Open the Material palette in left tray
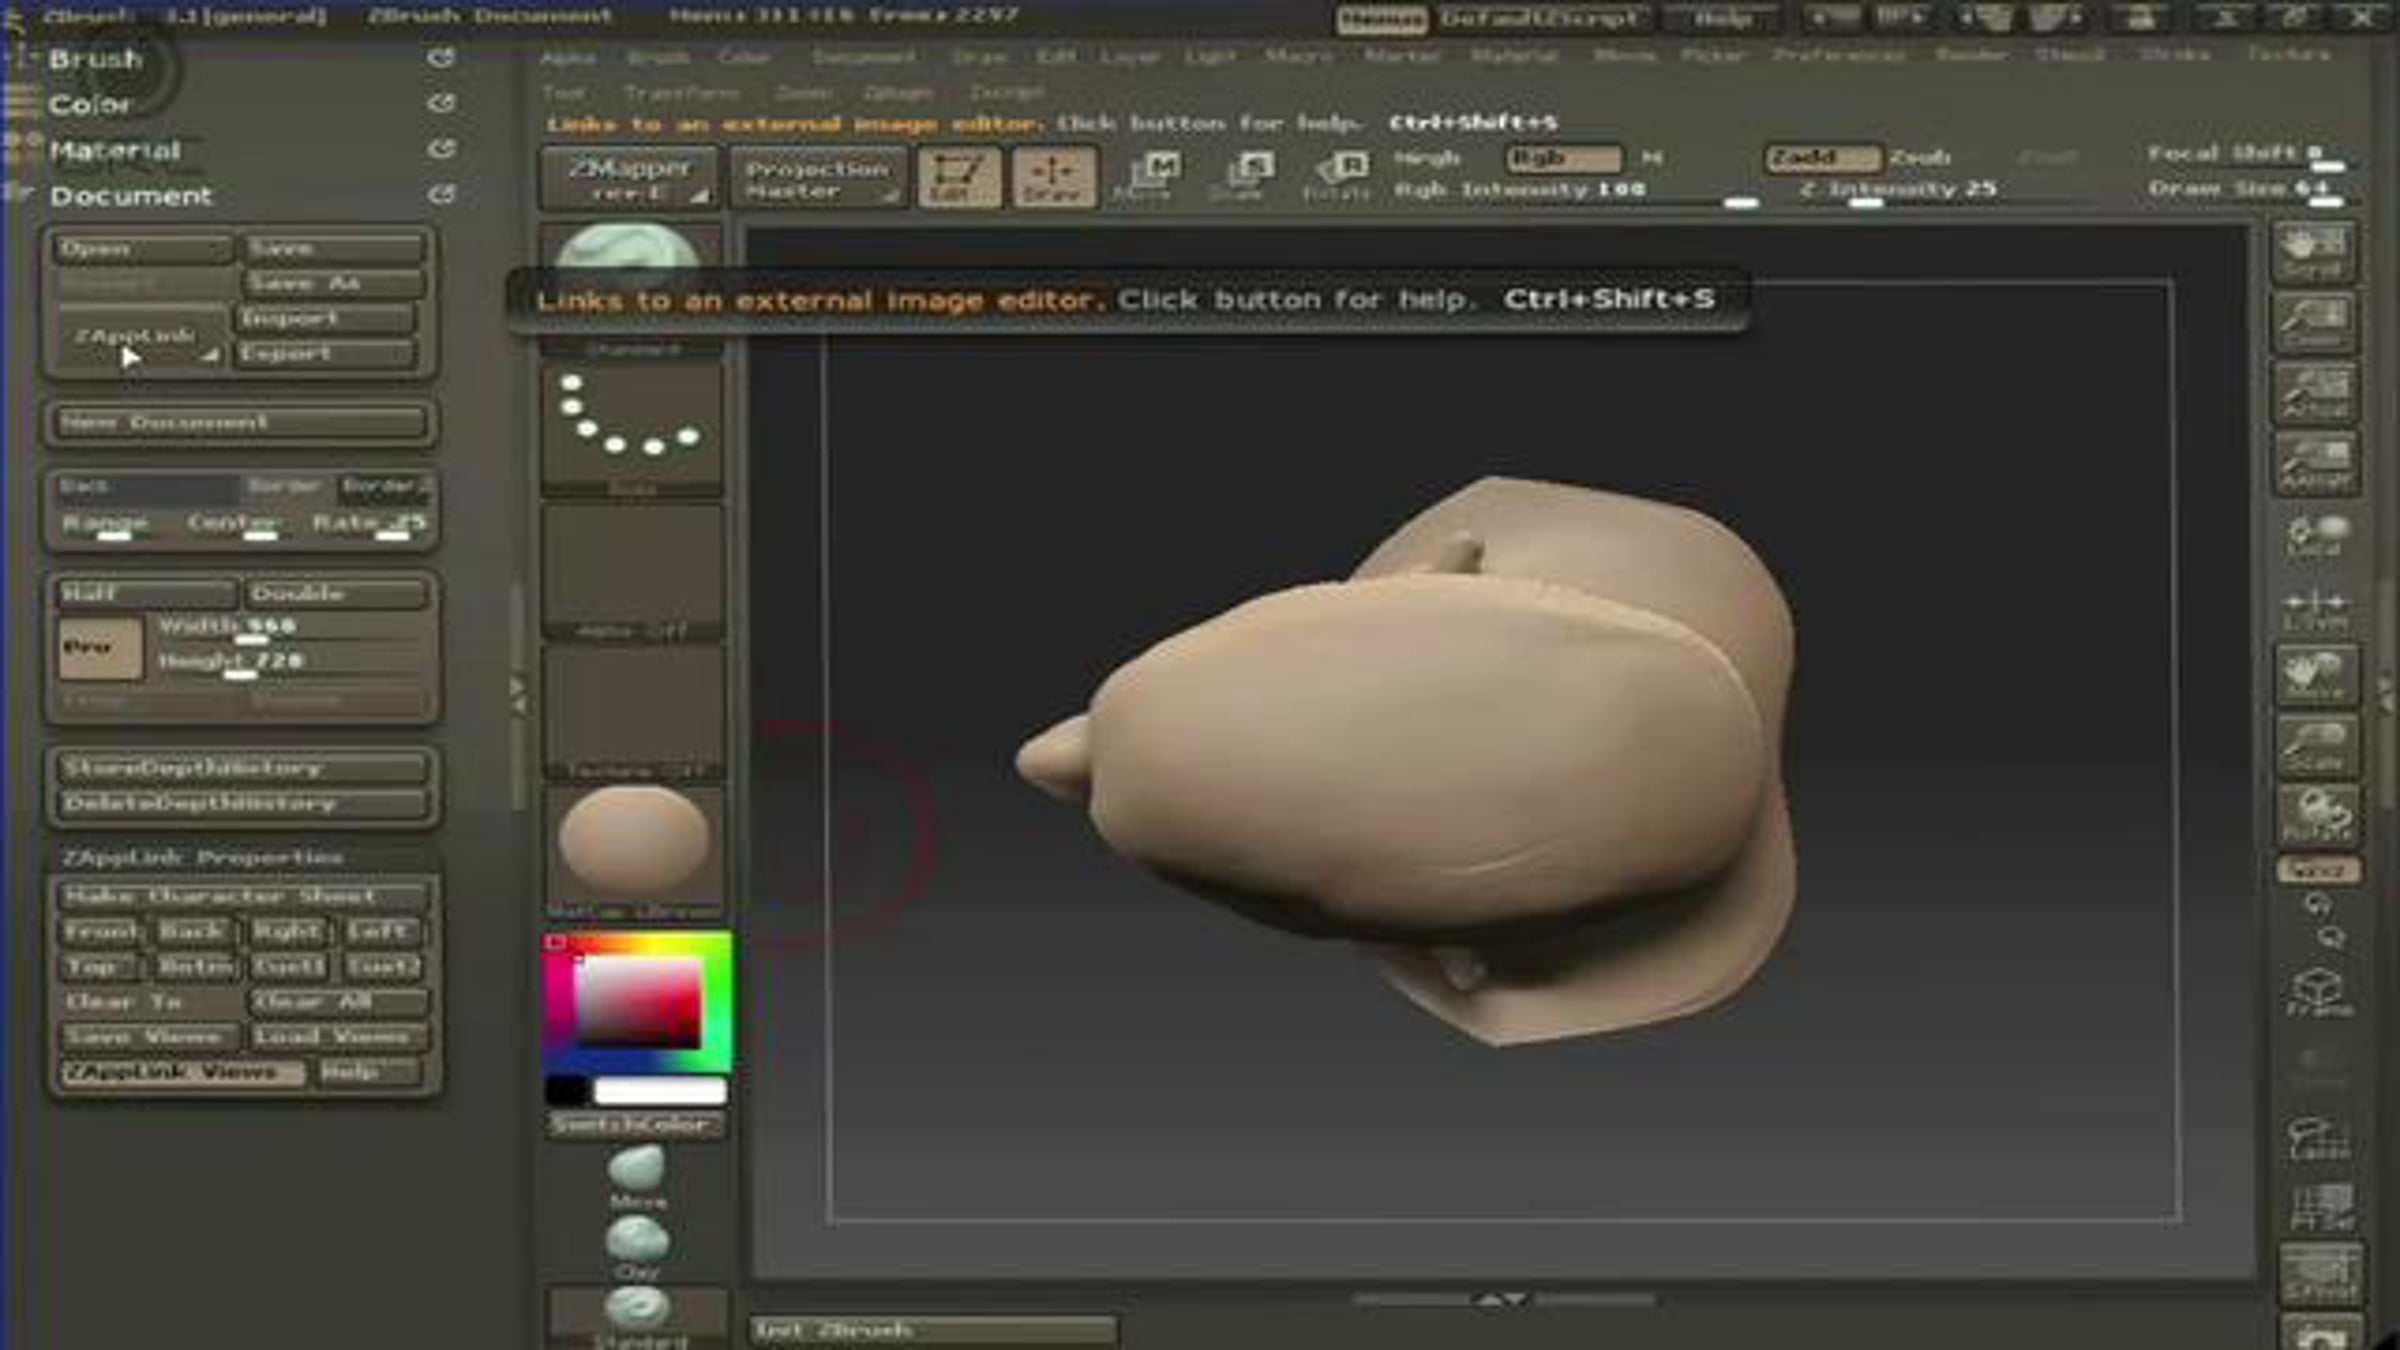 pyautogui.click(x=115, y=151)
